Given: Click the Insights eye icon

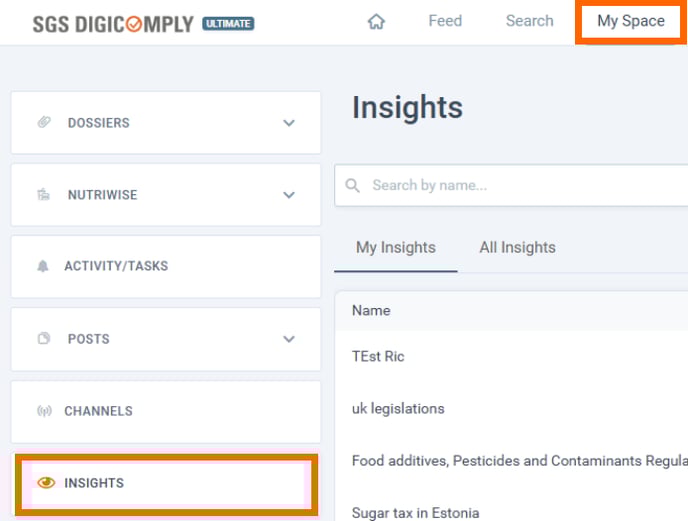Looking at the screenshot, I should click(x=45, y=483).
